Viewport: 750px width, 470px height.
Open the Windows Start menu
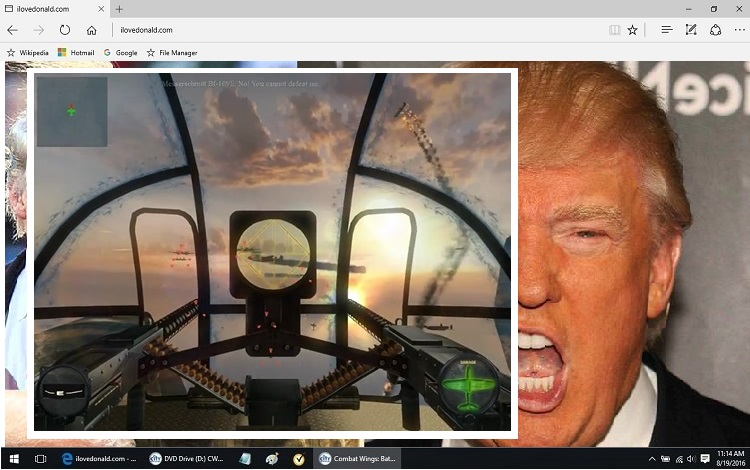point(14,459)
